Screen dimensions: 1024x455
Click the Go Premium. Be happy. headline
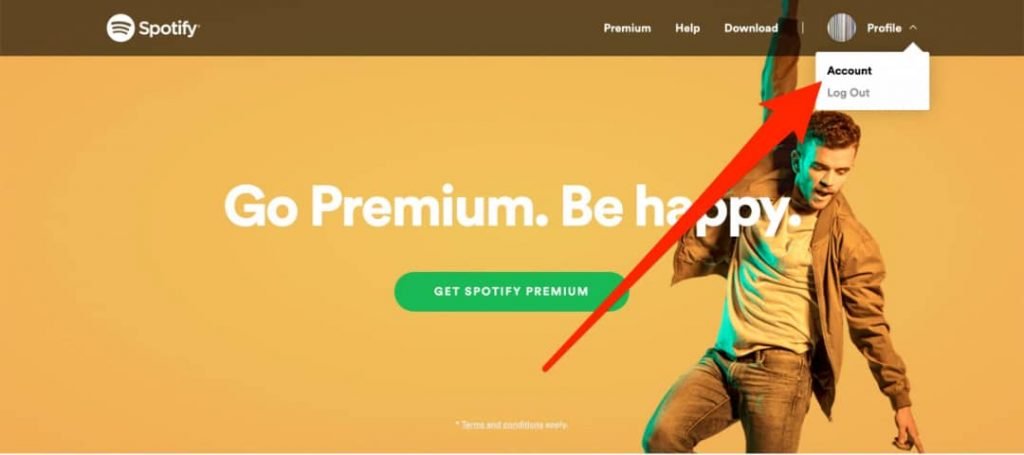point(511,206)
